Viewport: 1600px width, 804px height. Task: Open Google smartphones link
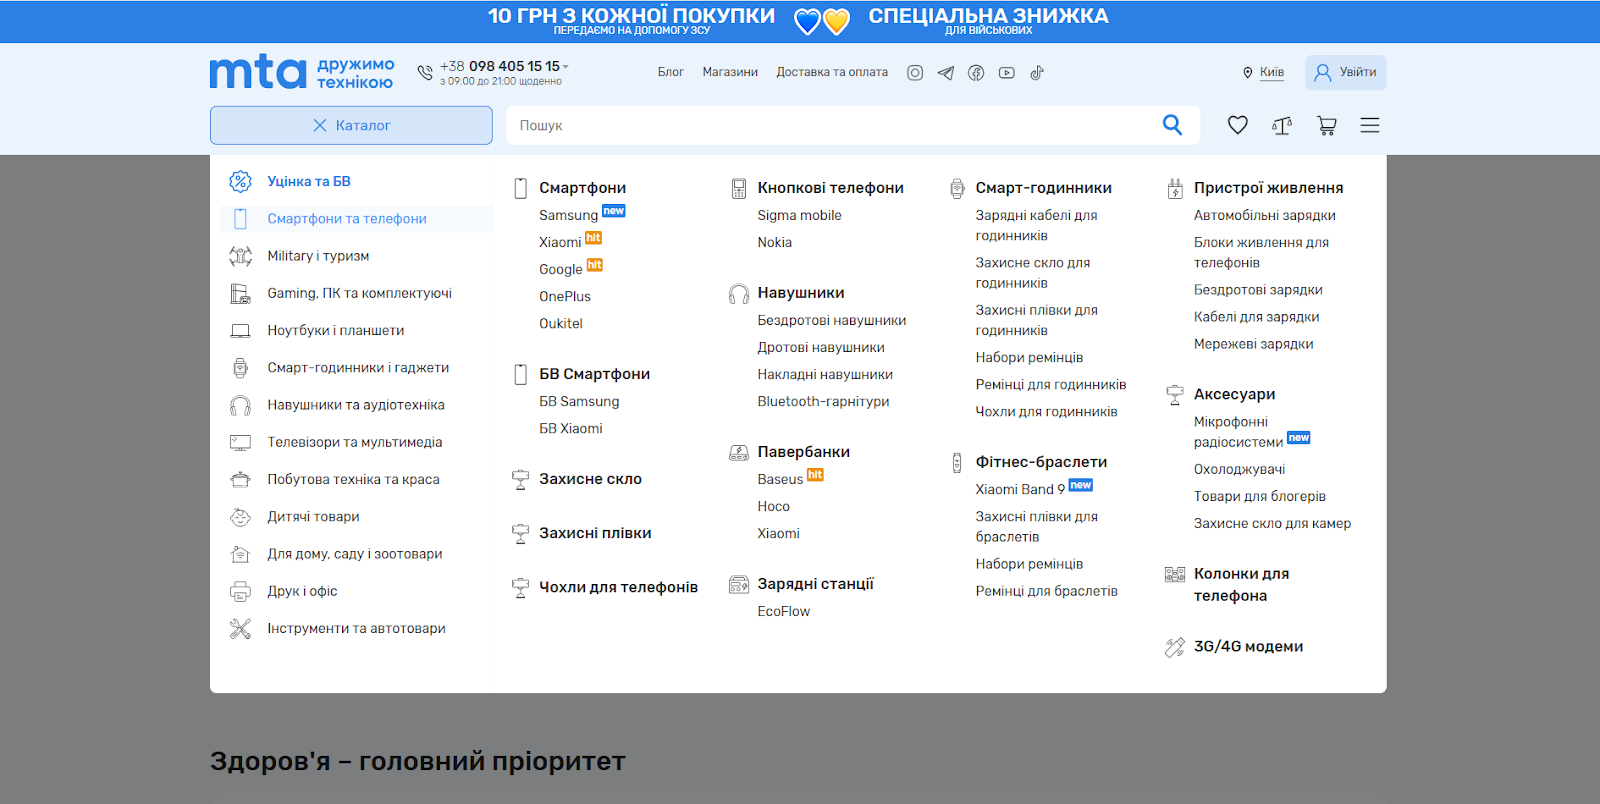coord(560,269)
